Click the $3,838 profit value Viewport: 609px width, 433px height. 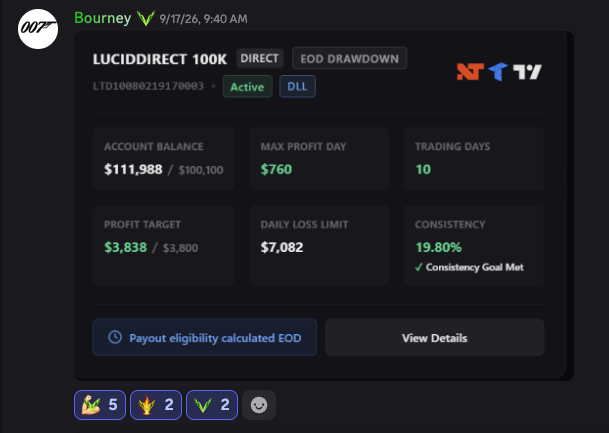125,247
